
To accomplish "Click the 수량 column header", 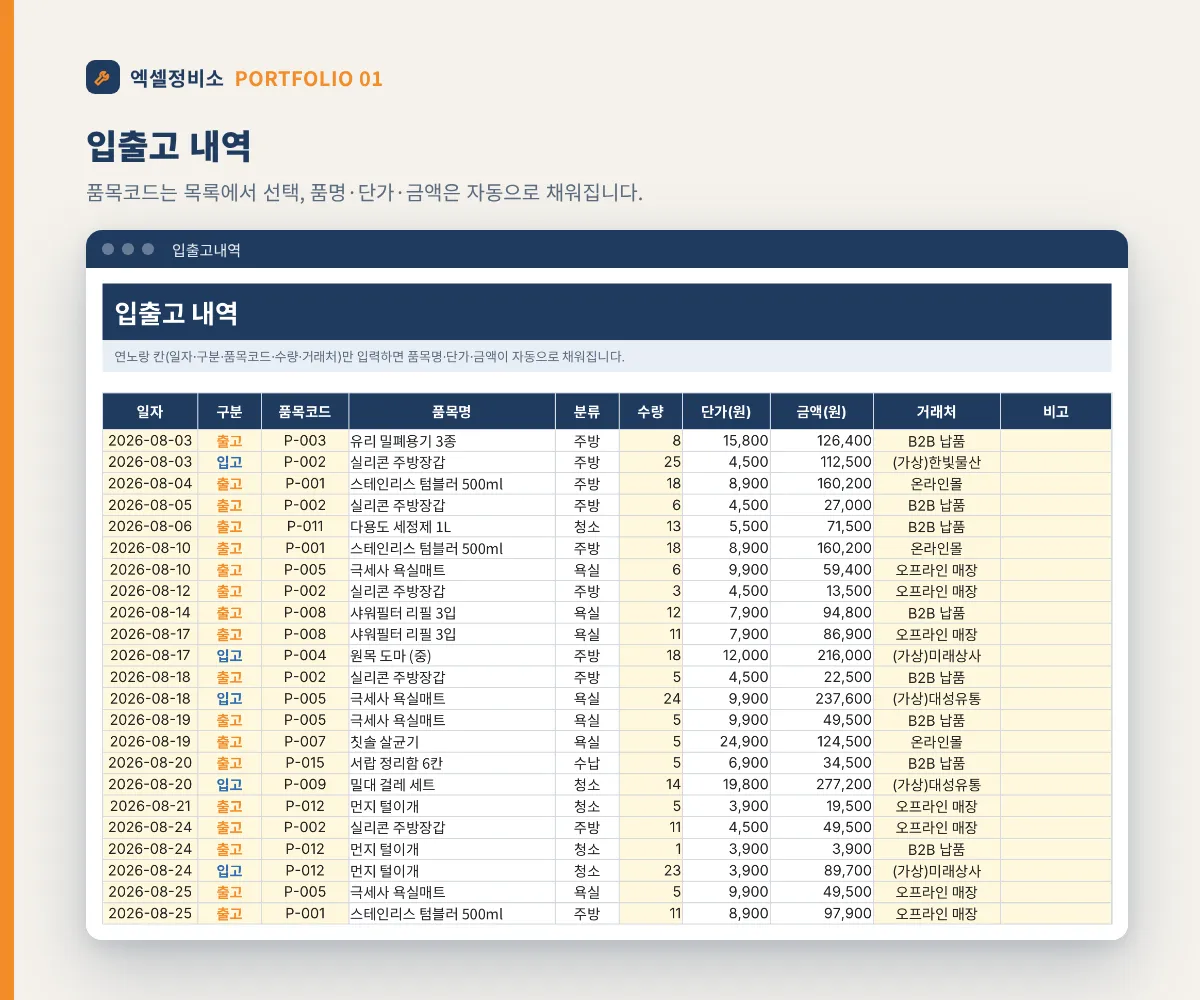I will [x=651, y=411].
